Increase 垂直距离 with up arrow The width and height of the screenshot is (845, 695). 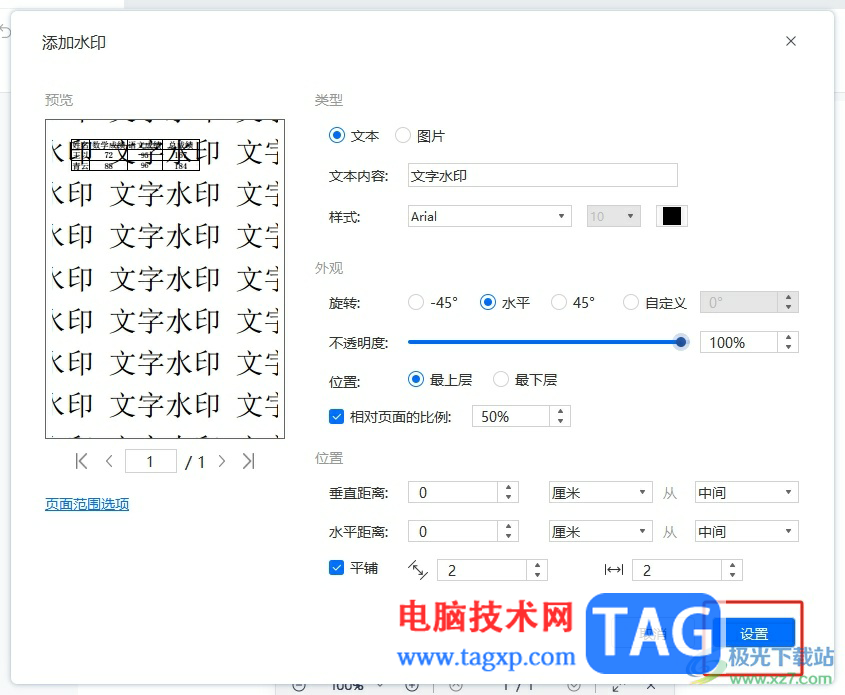[509, 488]
